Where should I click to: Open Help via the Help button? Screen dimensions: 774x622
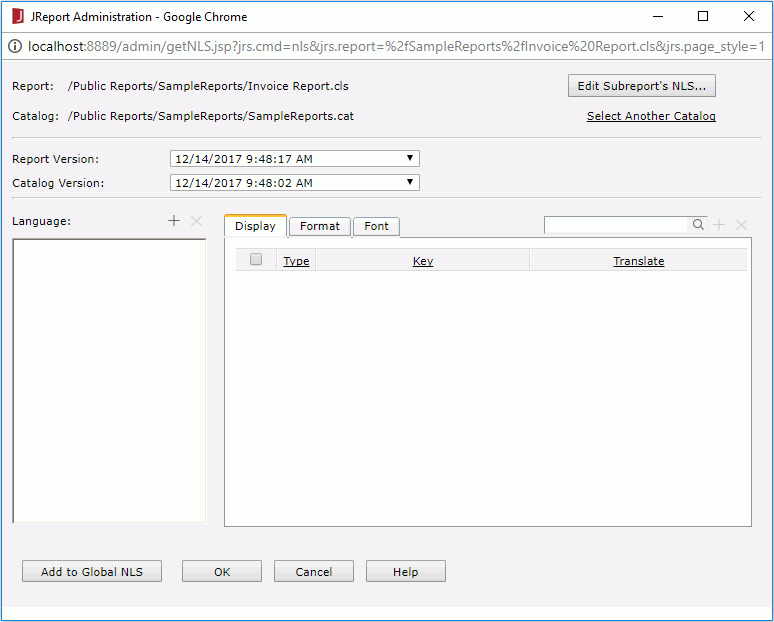405,572
